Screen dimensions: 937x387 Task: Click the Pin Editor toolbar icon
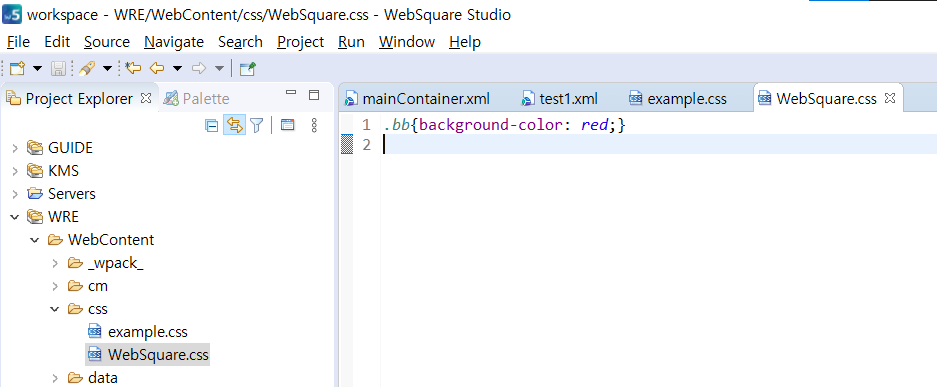[247, 69]
